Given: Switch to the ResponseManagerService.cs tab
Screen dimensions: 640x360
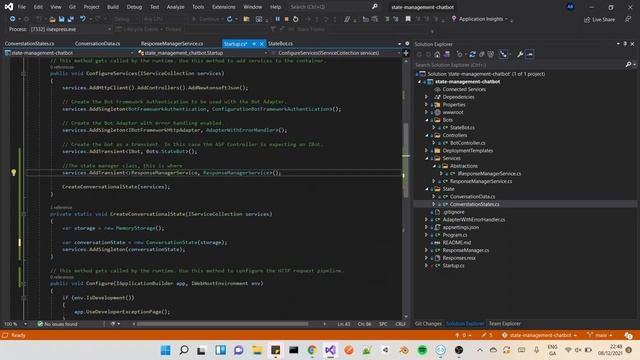Looking at the screenshot, I should pos(172,44).
